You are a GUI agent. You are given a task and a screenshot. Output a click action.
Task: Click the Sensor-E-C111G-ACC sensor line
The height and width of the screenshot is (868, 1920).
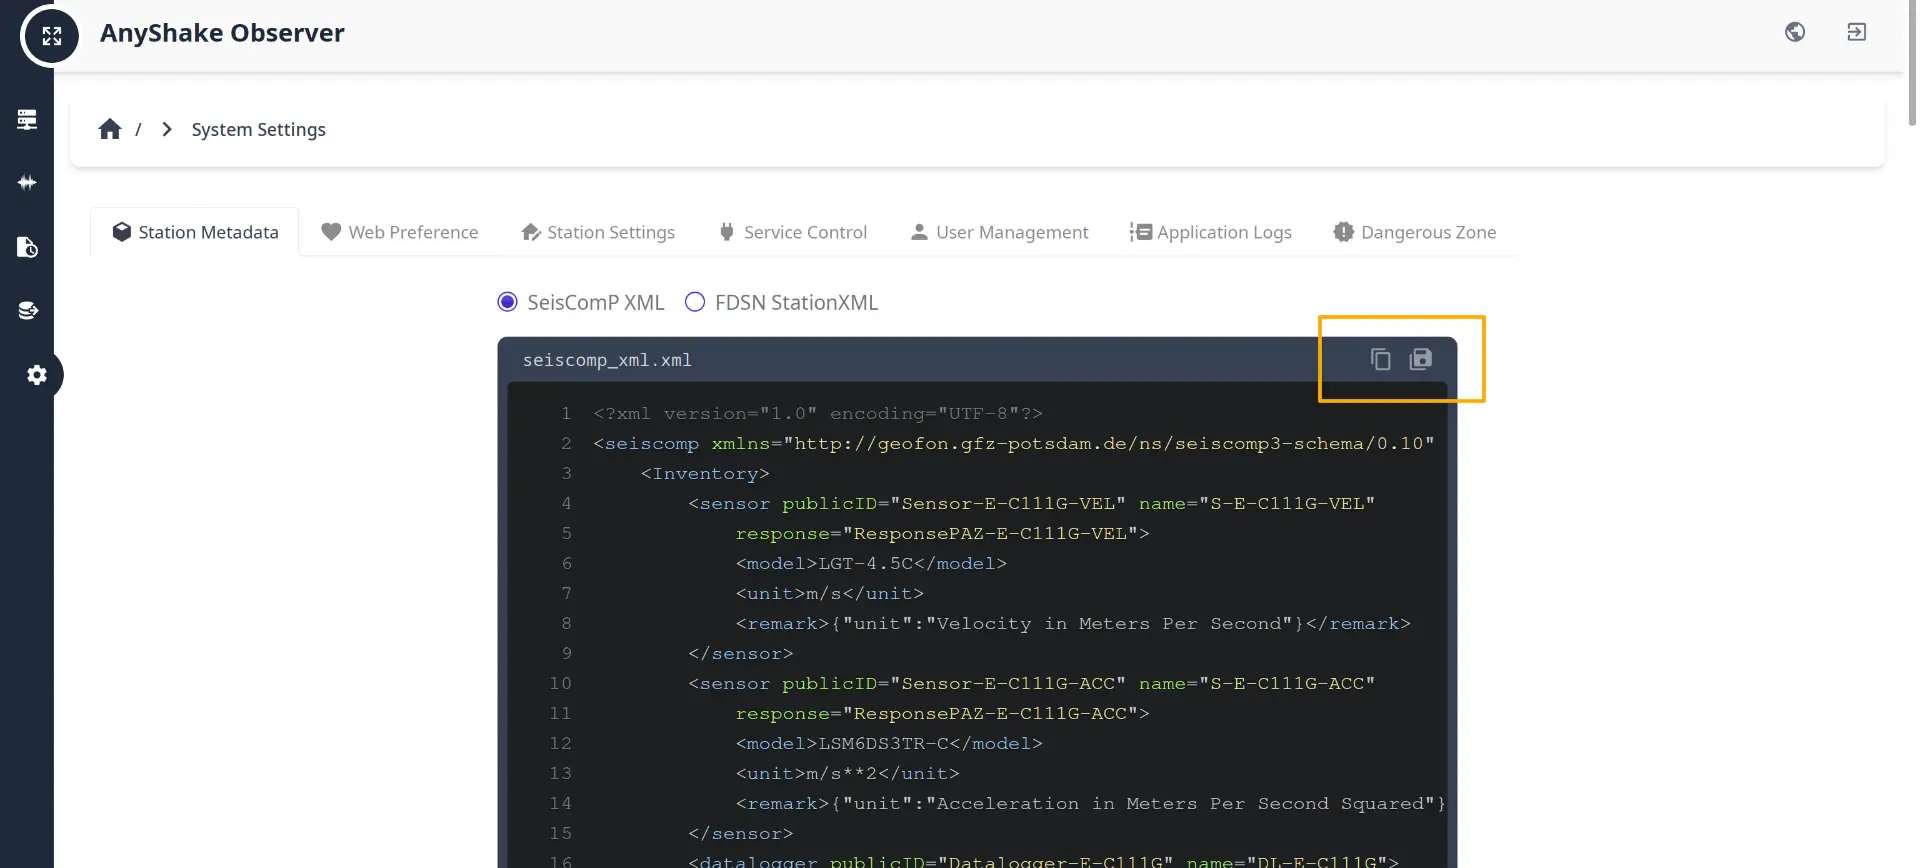1032,683
